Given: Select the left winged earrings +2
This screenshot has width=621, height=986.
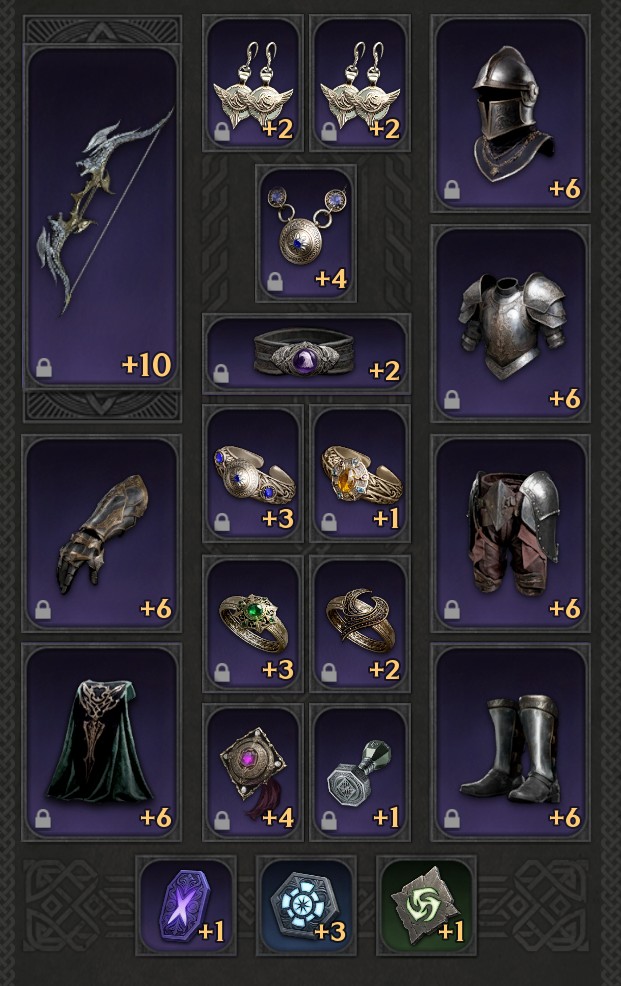Looking at the screenshot, I should click(x=253, y=84).
